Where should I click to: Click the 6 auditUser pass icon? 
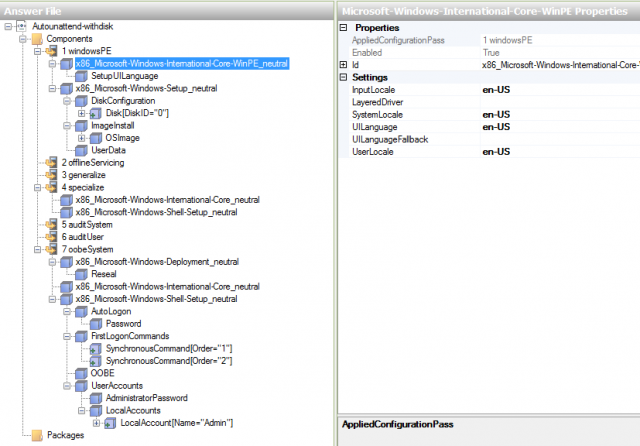(x=51, y=237)
